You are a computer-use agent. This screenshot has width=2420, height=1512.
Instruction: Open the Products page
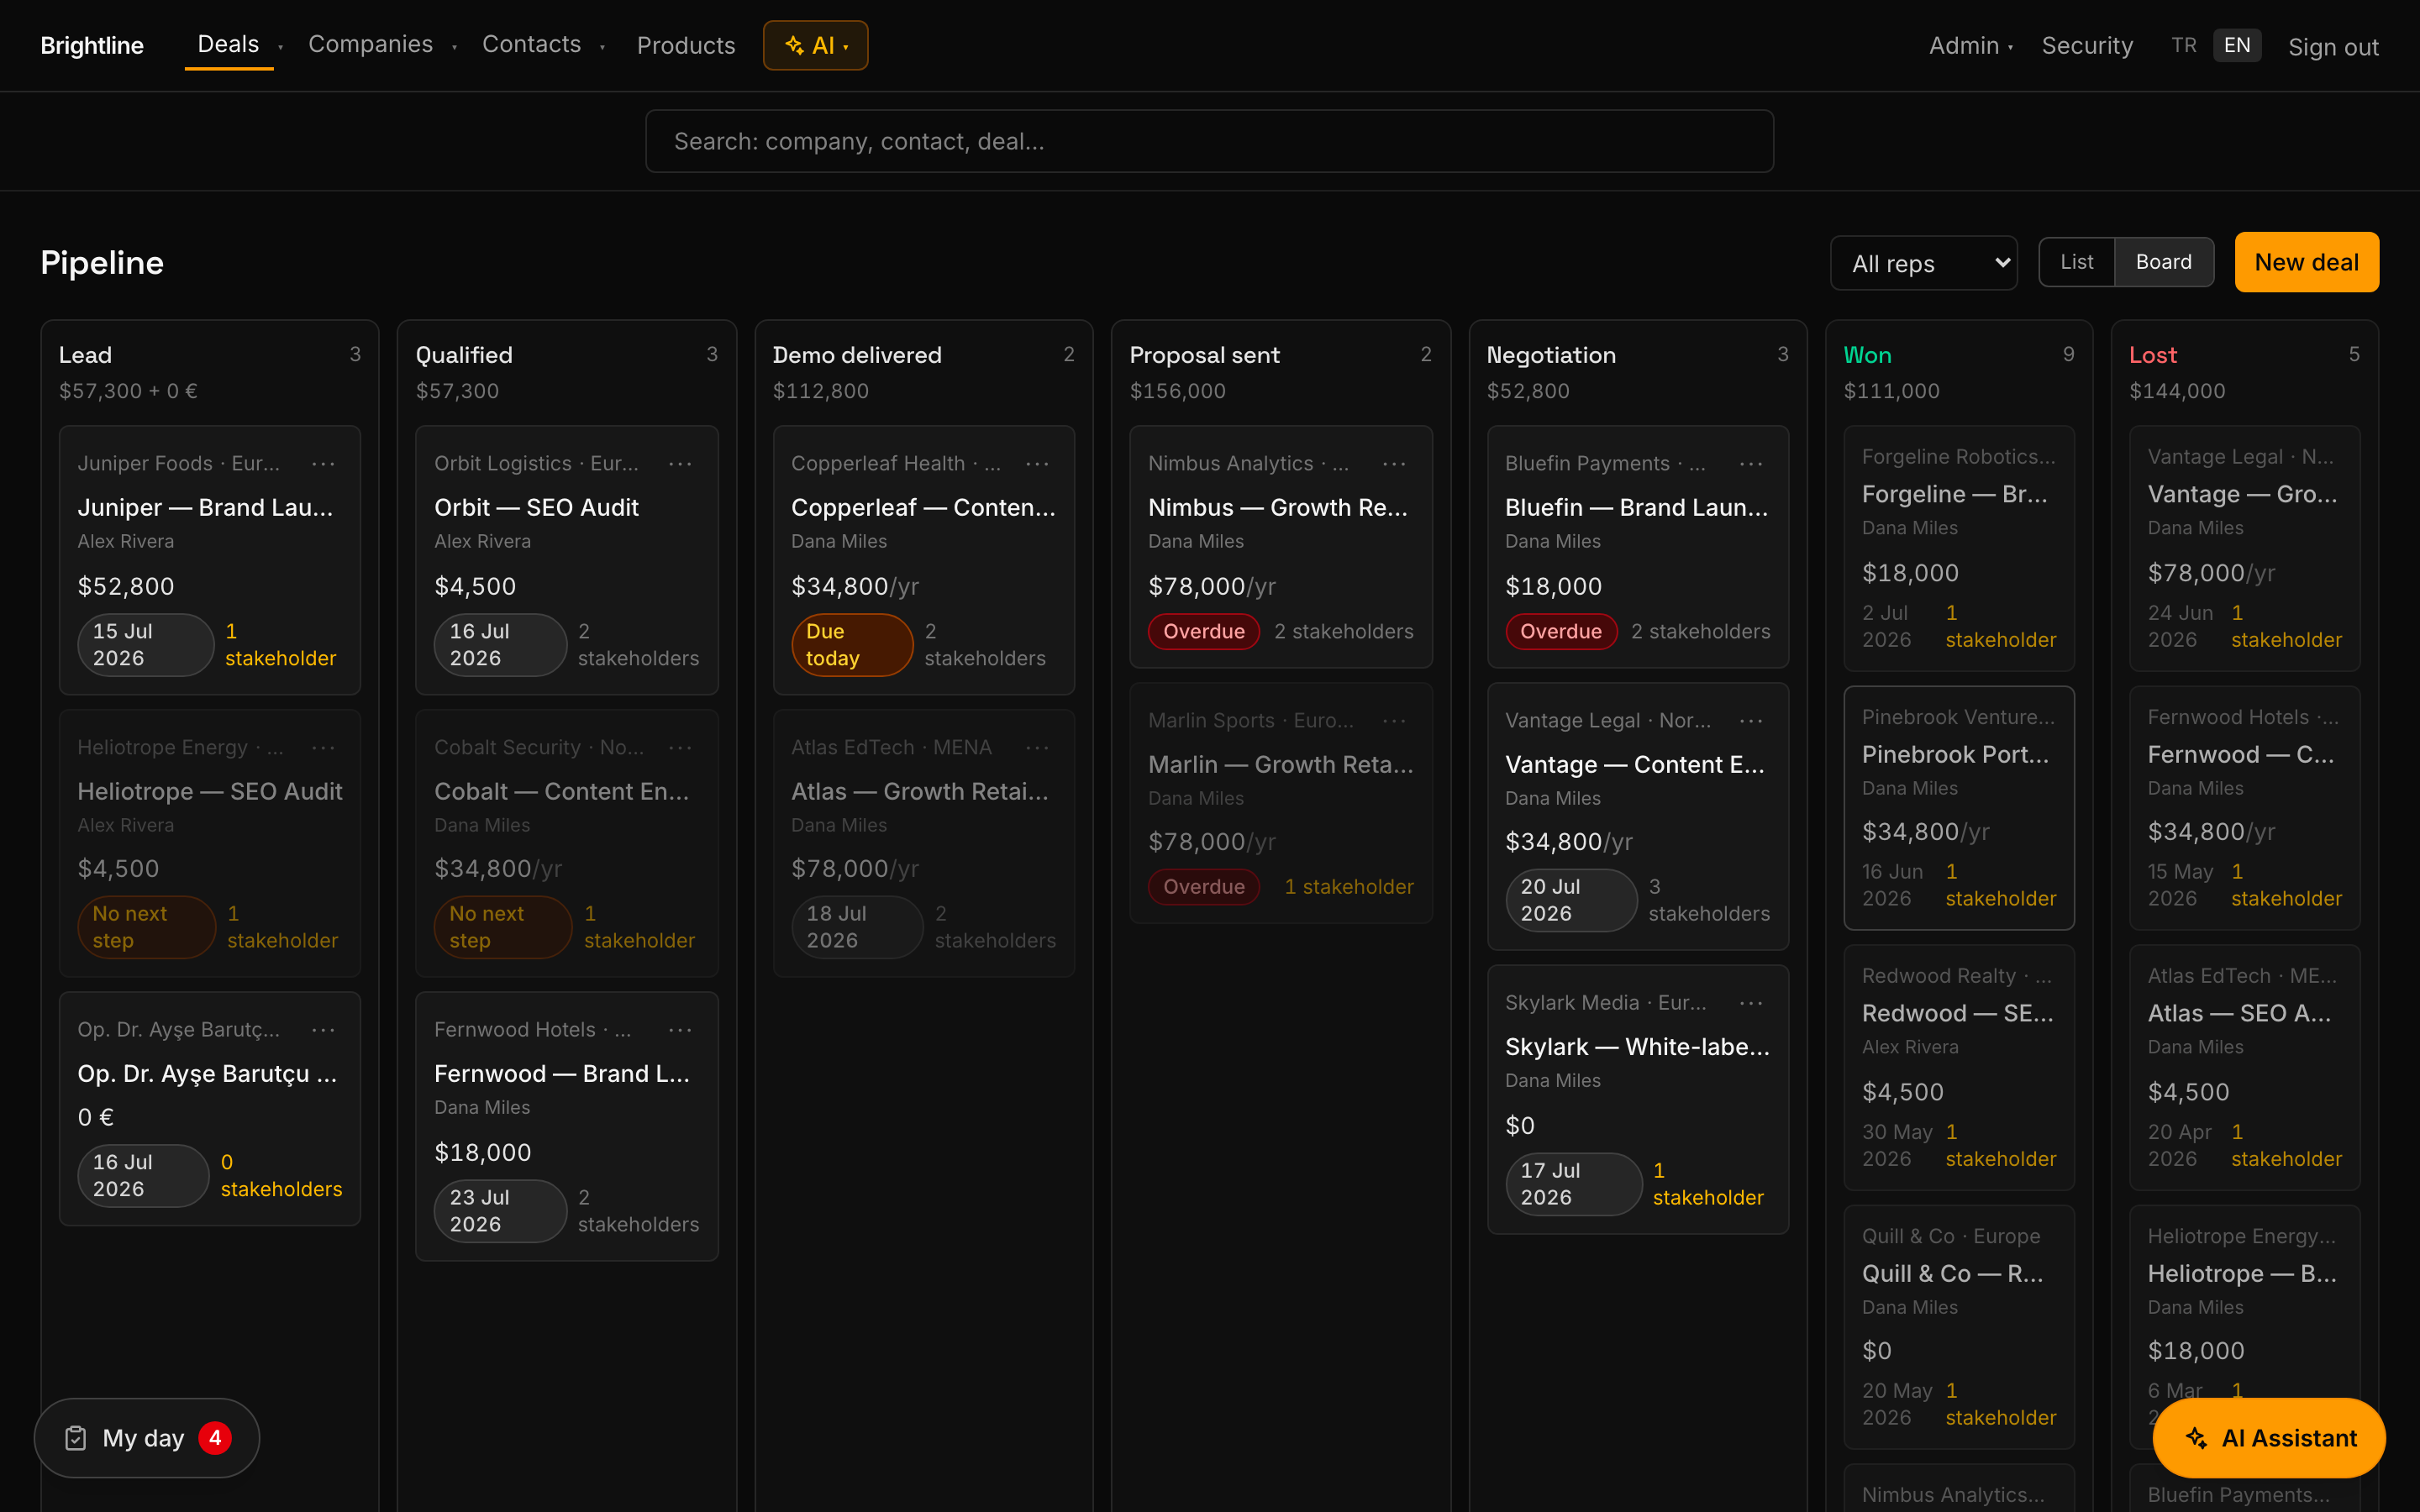point(686,45)
